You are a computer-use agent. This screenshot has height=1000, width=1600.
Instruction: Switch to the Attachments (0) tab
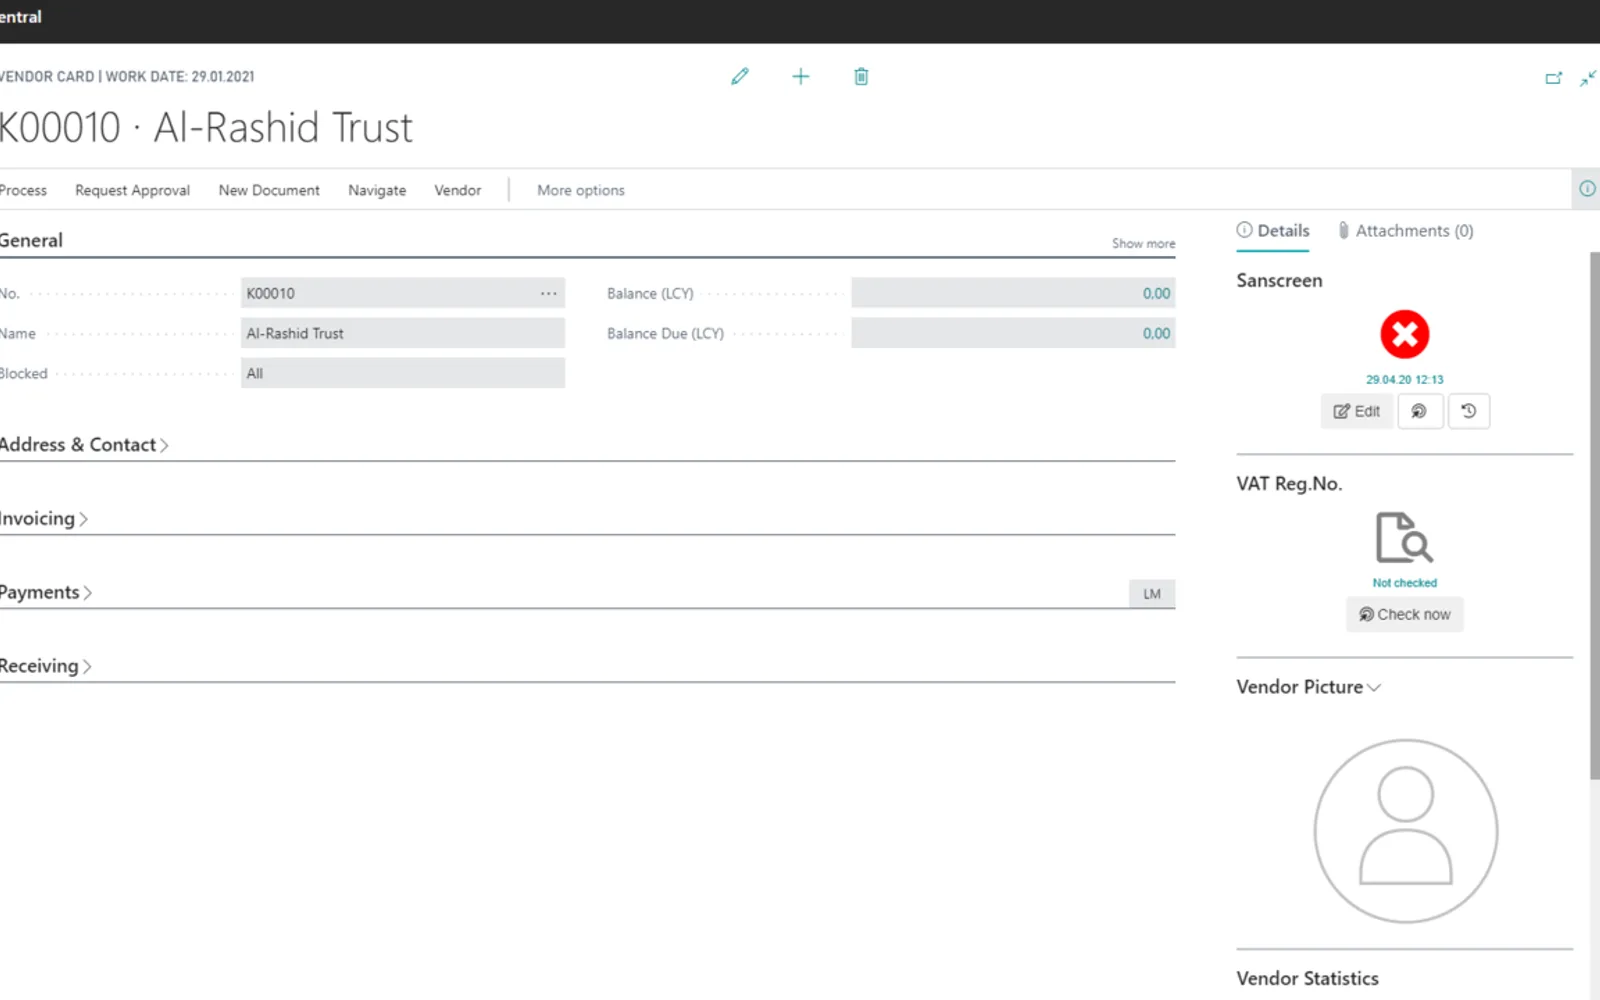click(x=1406, y=230)
